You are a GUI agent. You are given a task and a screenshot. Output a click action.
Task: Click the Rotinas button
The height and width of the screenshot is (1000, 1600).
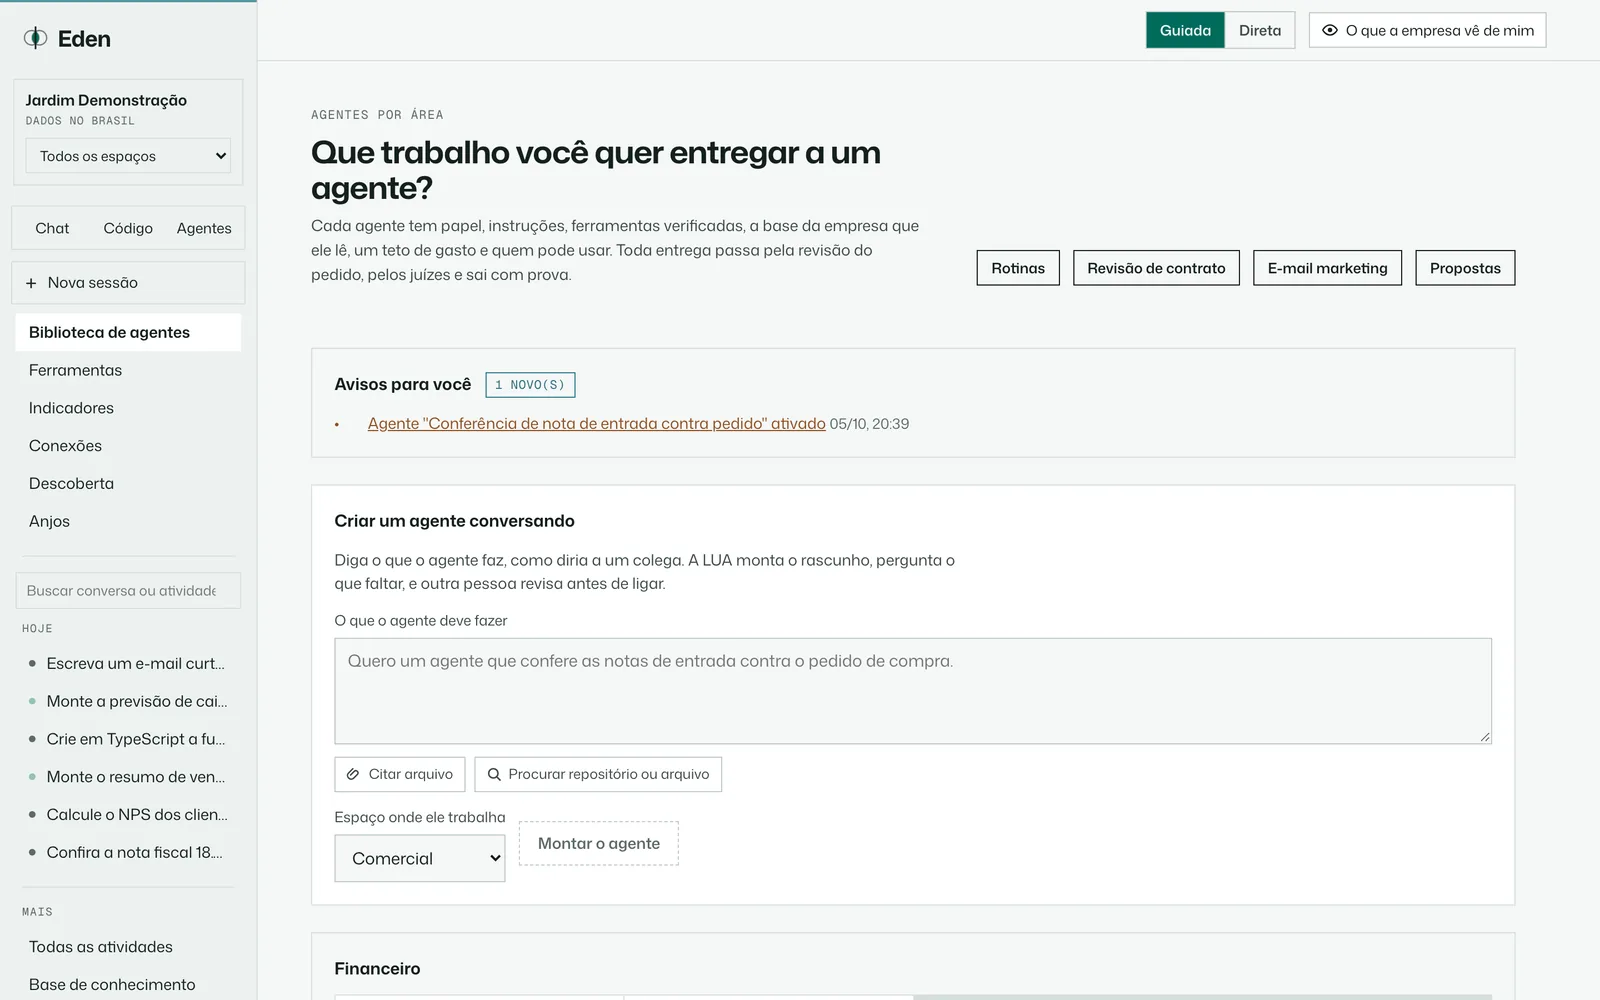pyautogui.click(x=1018, y=268)
